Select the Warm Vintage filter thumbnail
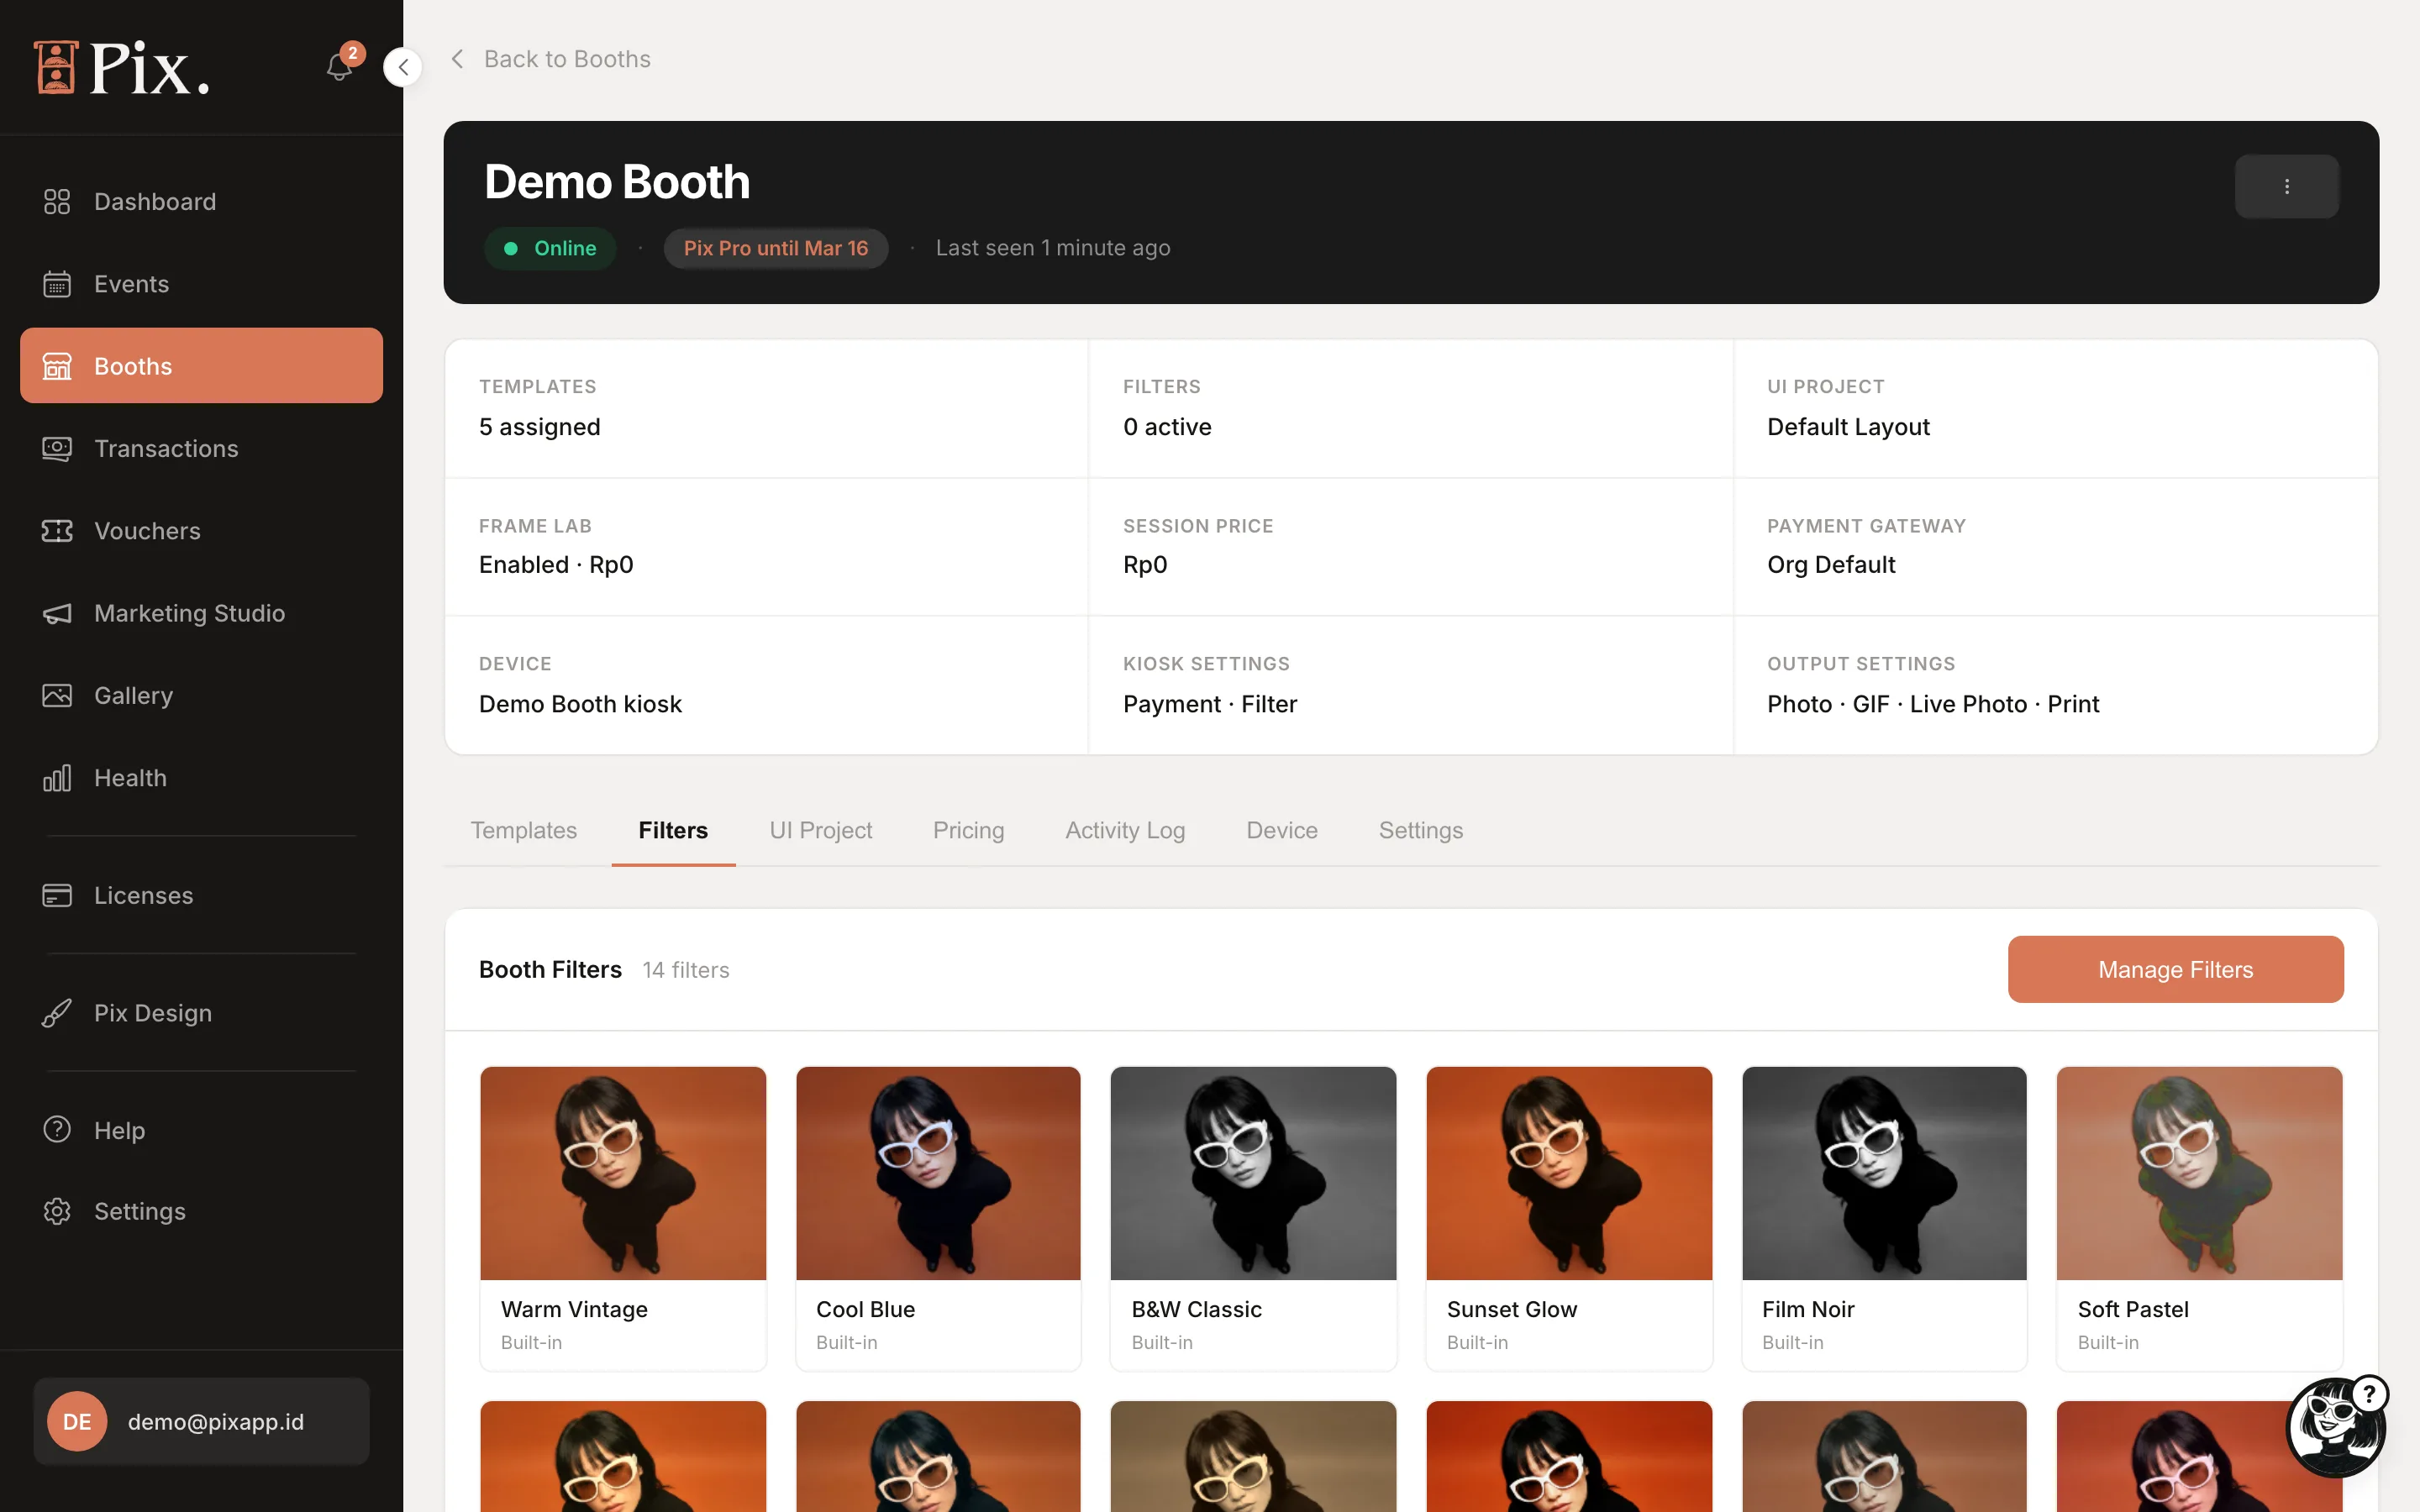2420x1512 pixels. [x=623, y=1173]
